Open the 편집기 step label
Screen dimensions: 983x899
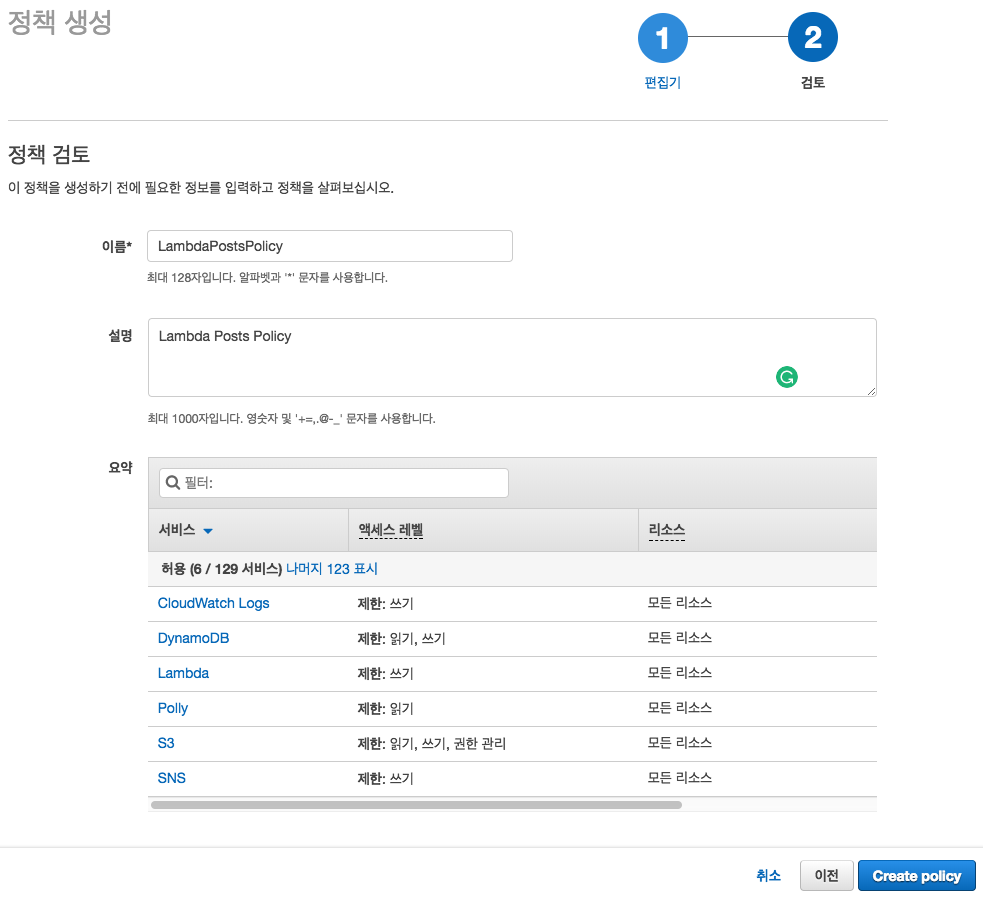[x=663, y=83]
